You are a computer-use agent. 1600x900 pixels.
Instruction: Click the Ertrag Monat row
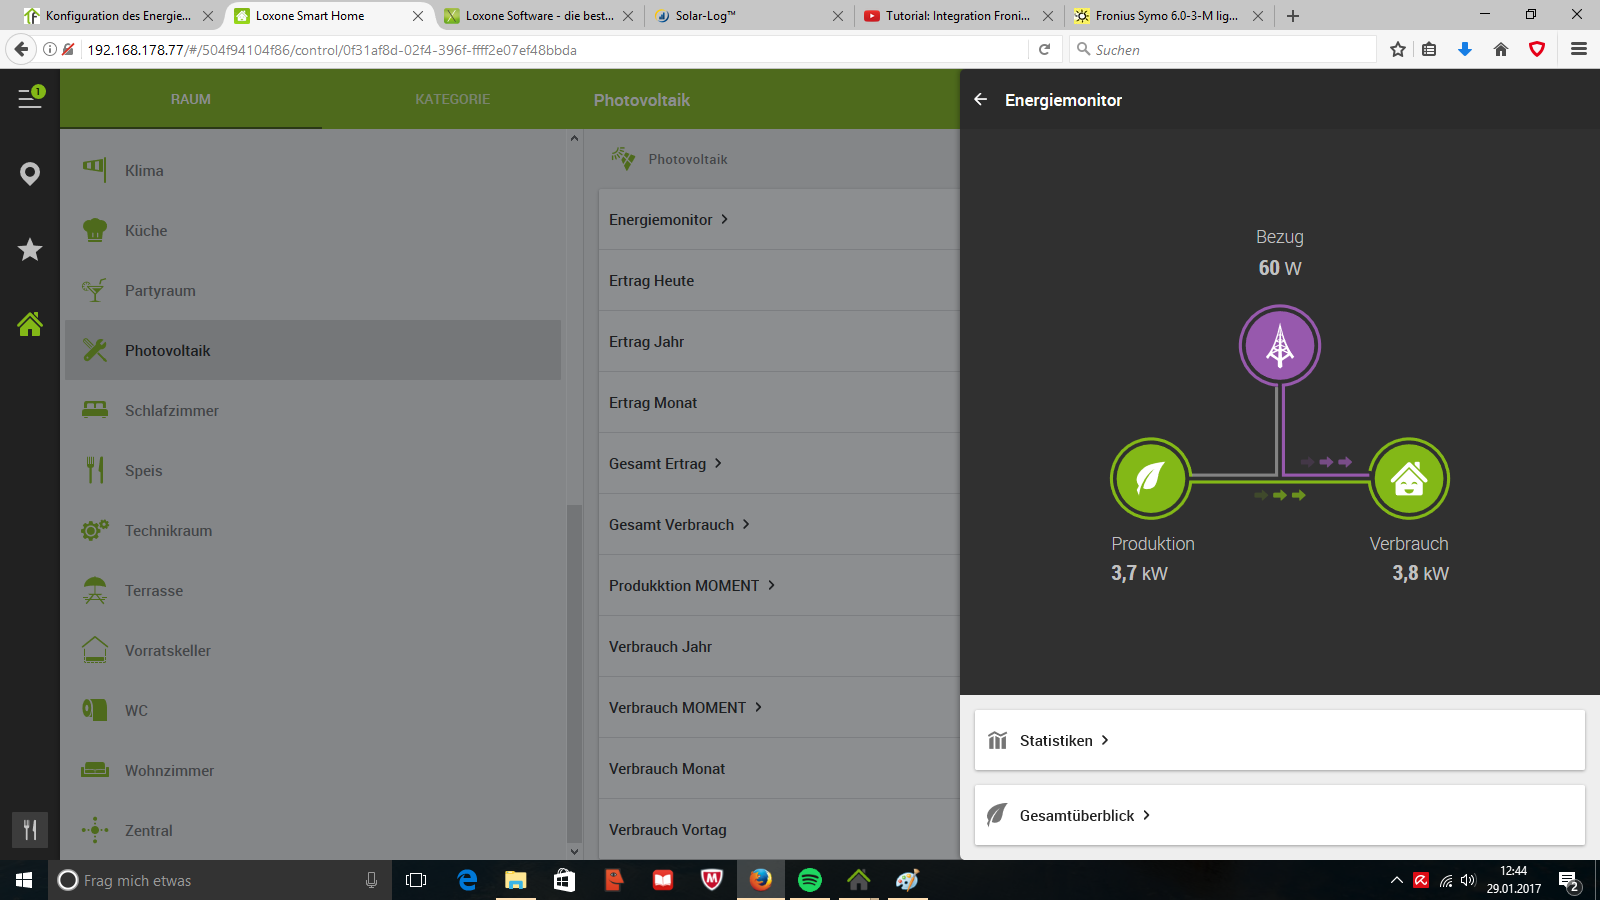(x=779, y=402)
